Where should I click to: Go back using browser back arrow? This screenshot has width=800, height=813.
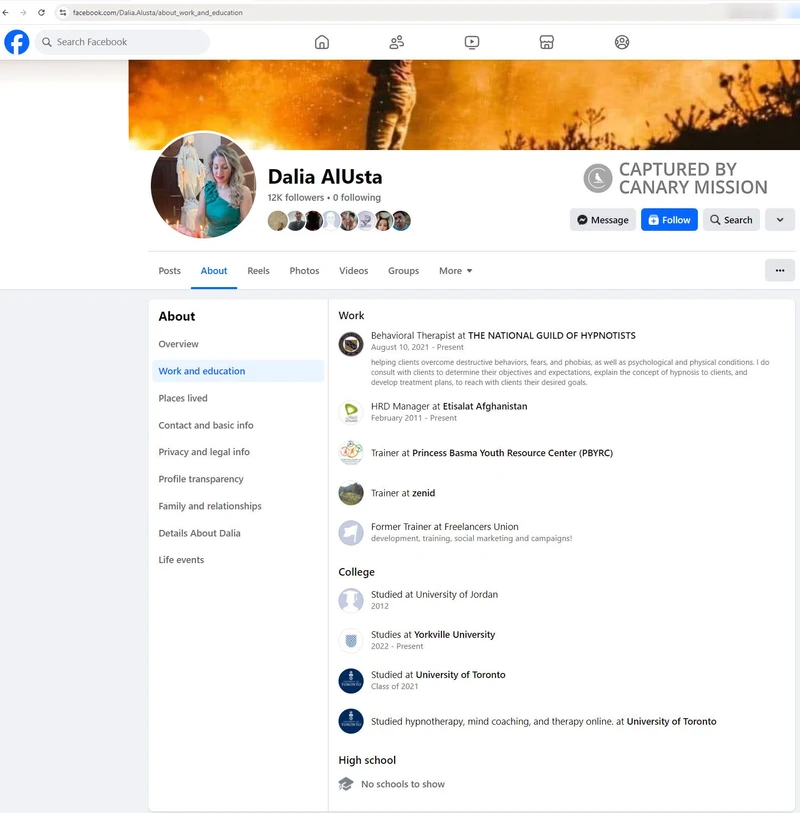point(6,12)
